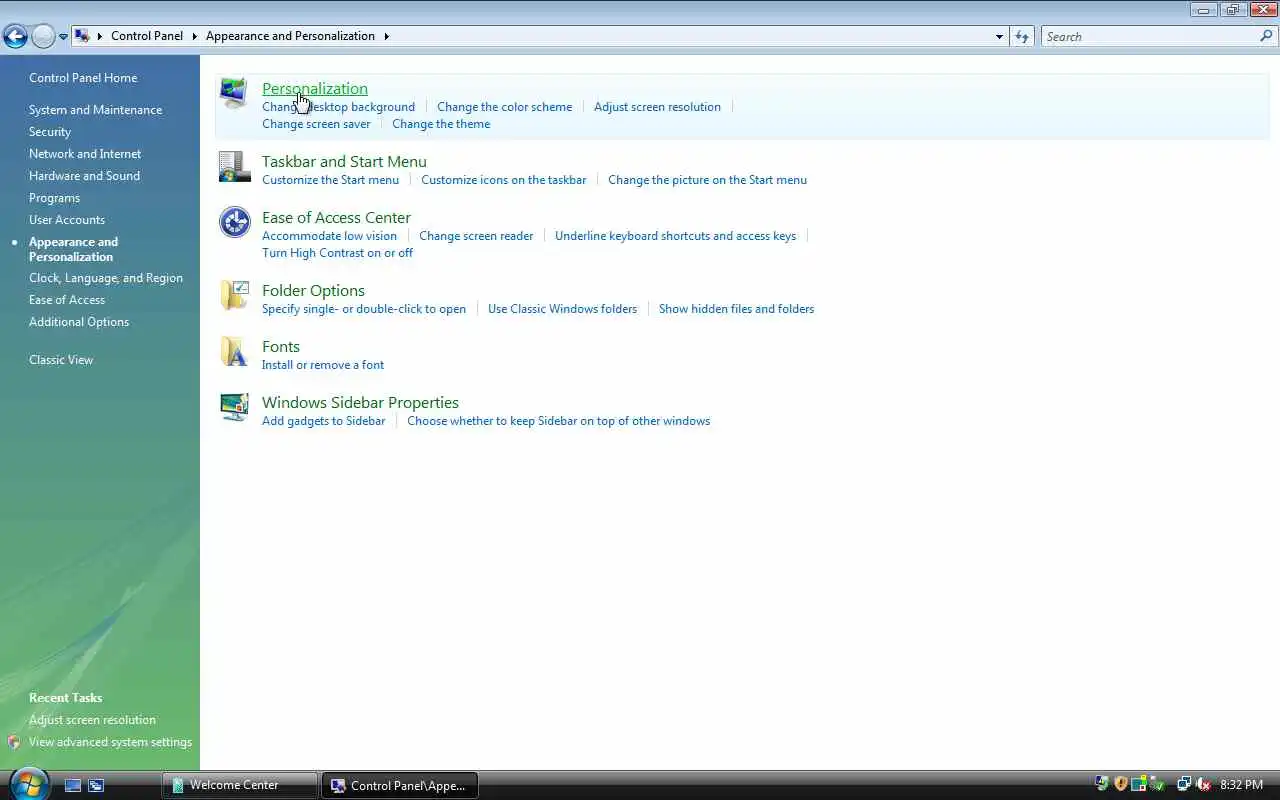Switch to Welcome Center taskbar button
Viewport: 1280px width, 800px height.
(240, 785)
